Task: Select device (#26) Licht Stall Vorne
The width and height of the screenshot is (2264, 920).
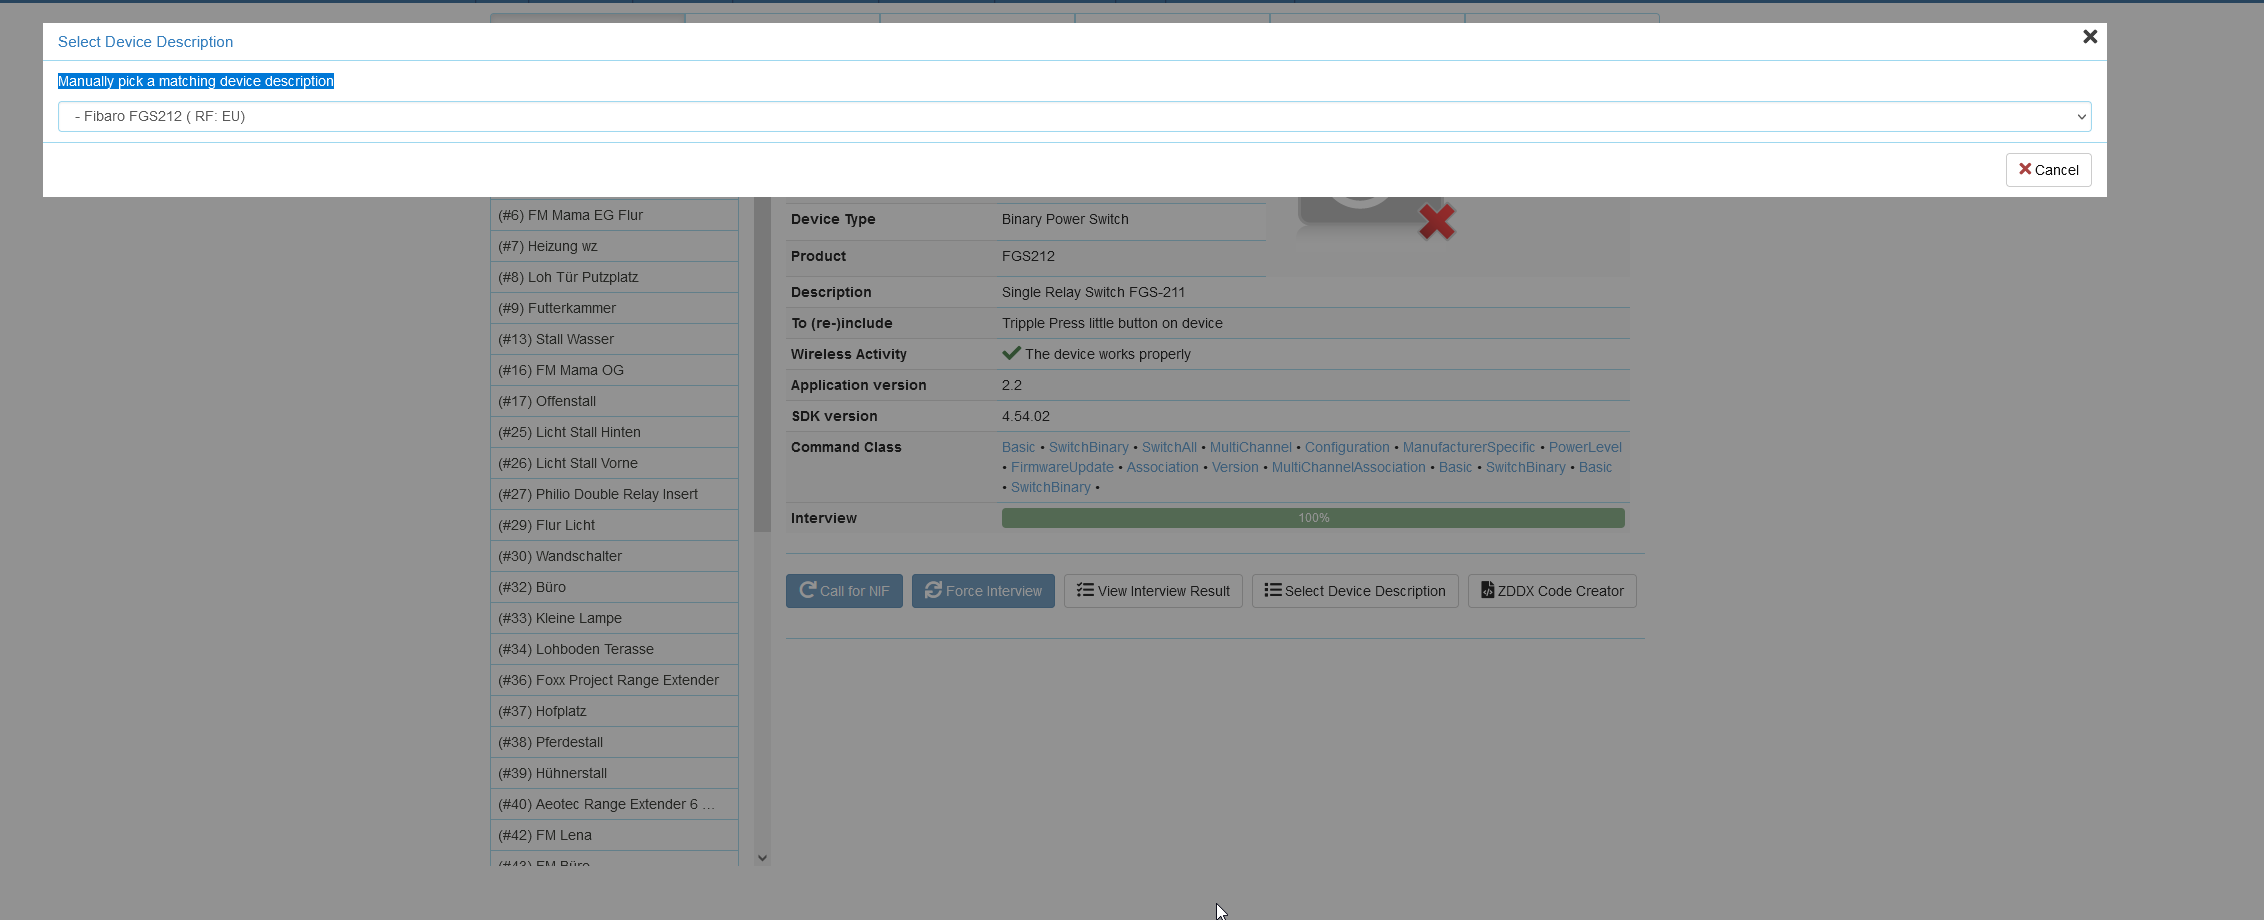Action: pos(614,463)
